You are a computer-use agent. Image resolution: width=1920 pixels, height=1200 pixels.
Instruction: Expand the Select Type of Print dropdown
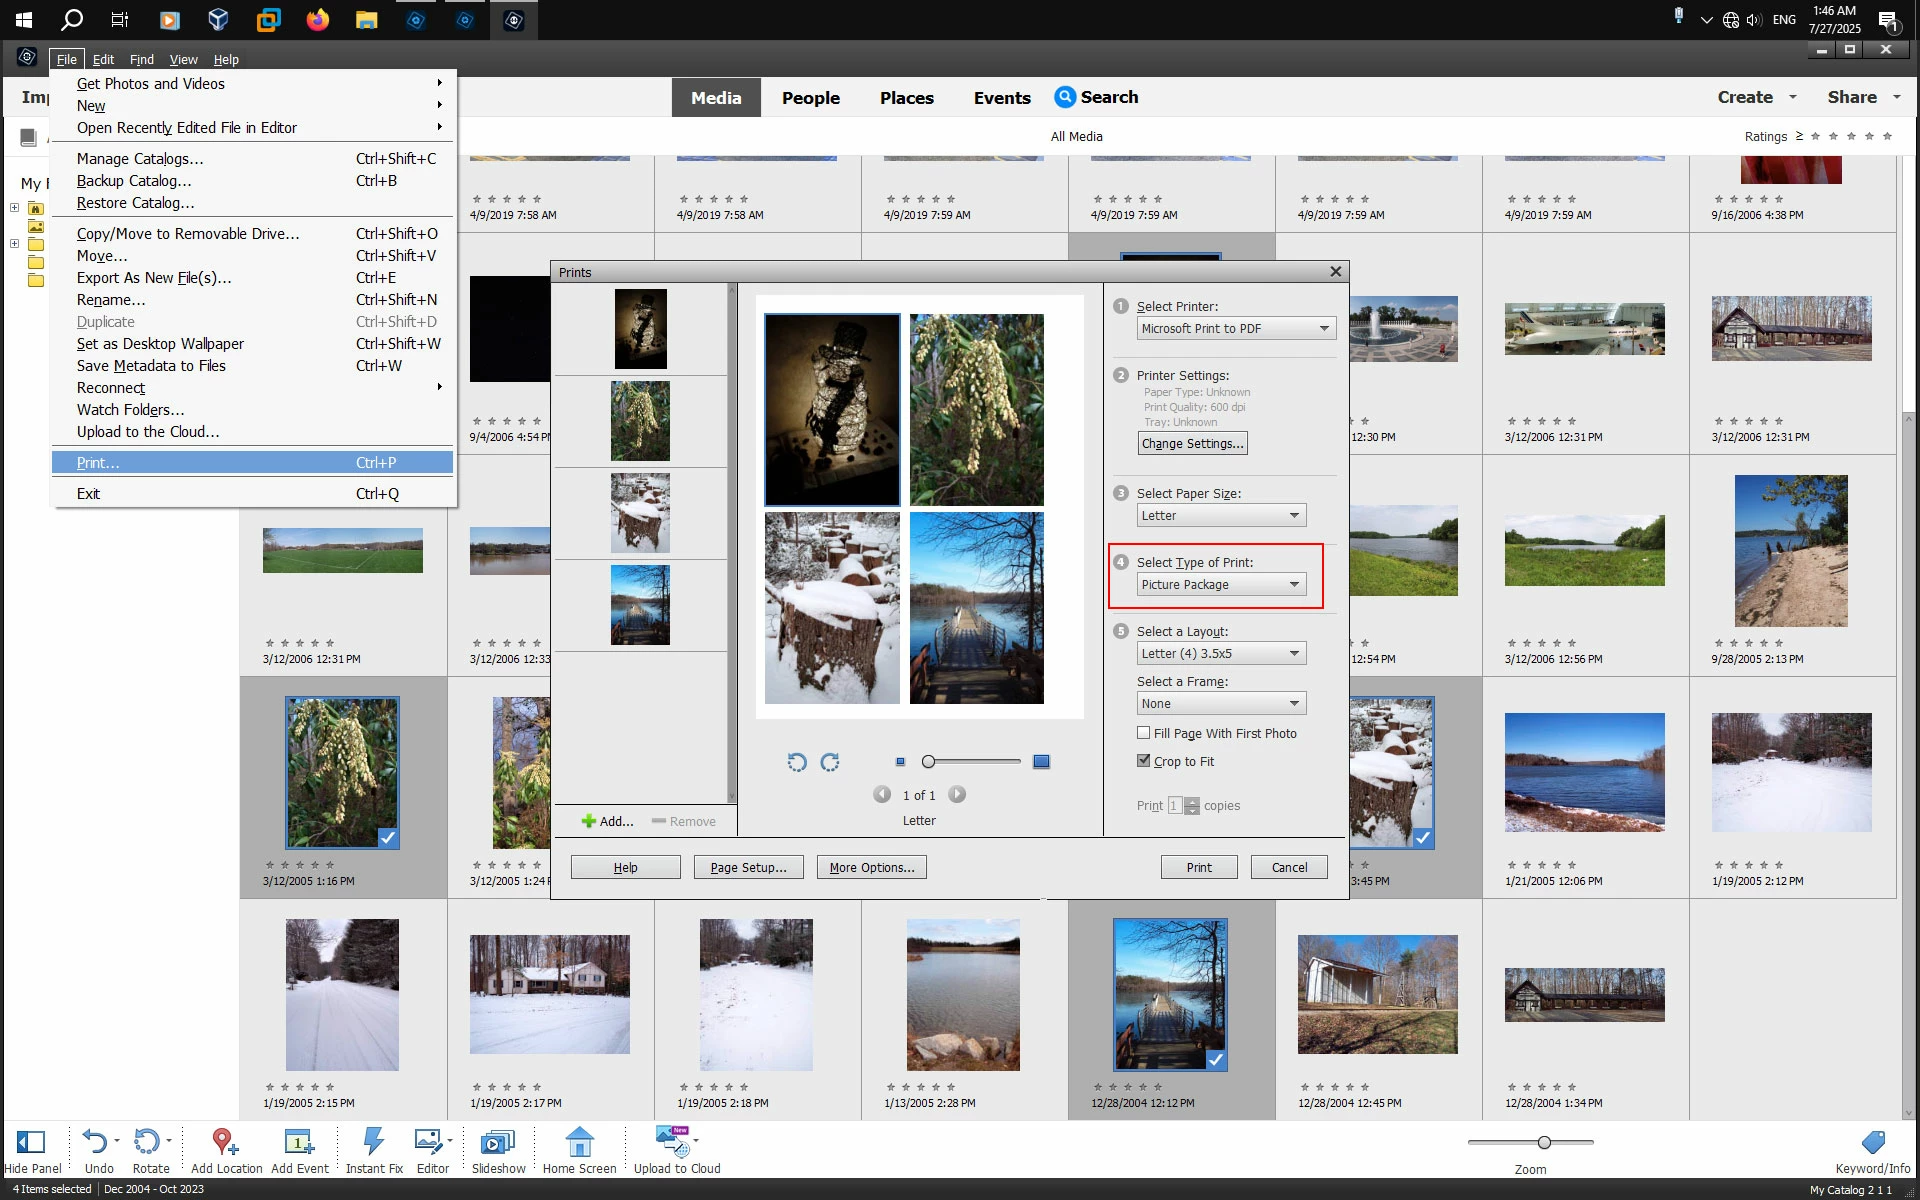pyautogui.click(x=1221, y=585)
